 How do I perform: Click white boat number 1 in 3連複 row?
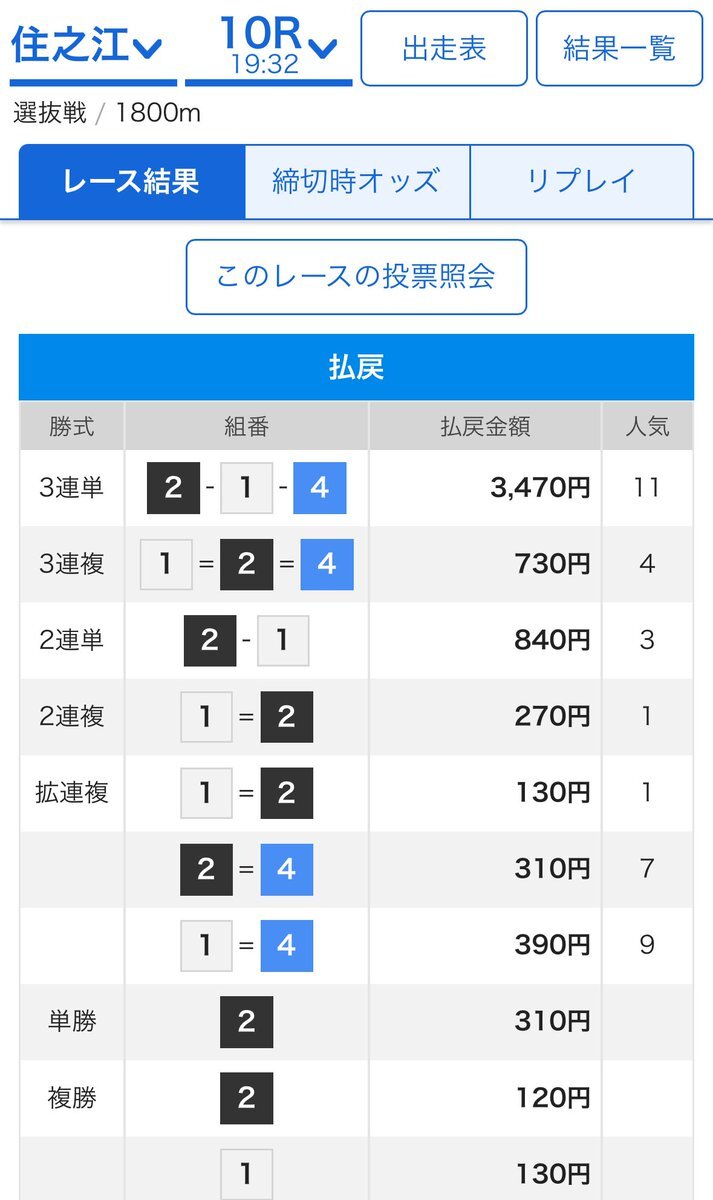click(x=166, y=564)
